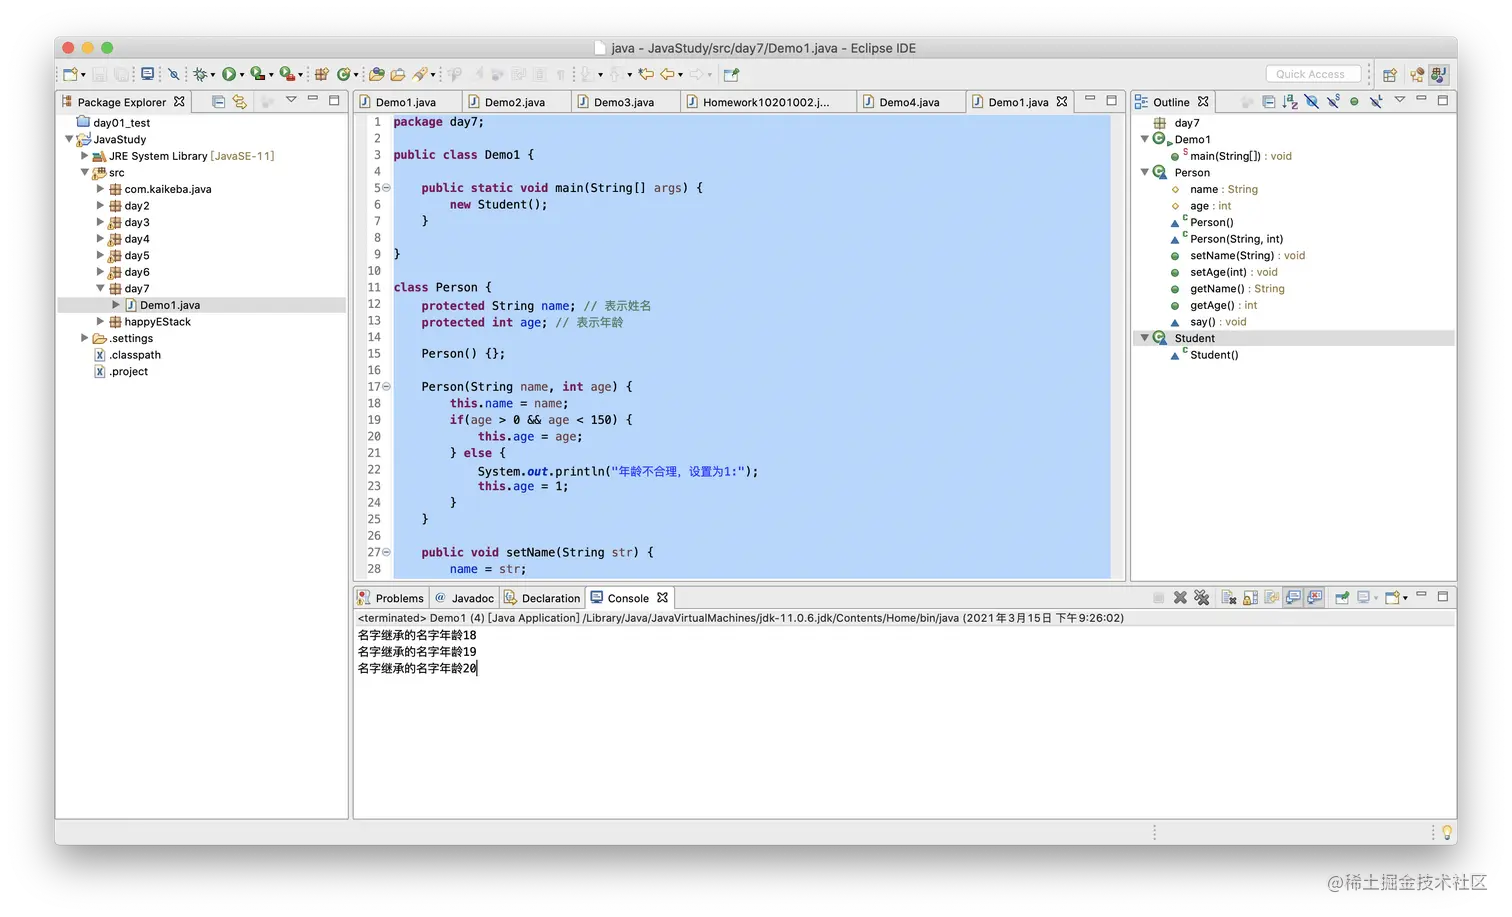1512x917 pixels.
Task: Run the program with green Run button
Action: tap(229, 74)
